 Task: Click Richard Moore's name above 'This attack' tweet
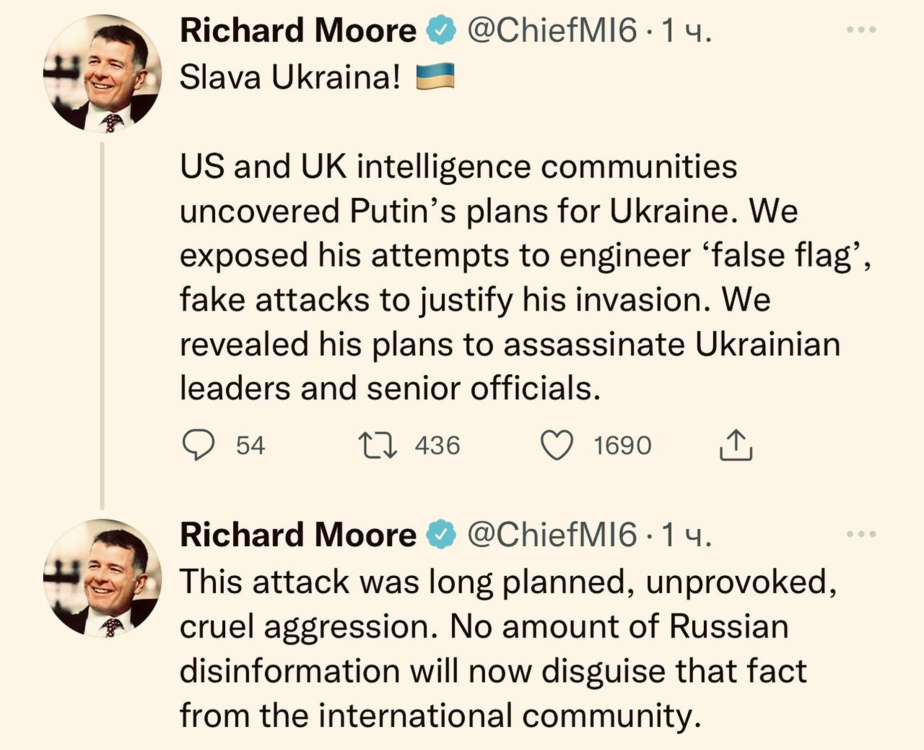coord(297,536)
